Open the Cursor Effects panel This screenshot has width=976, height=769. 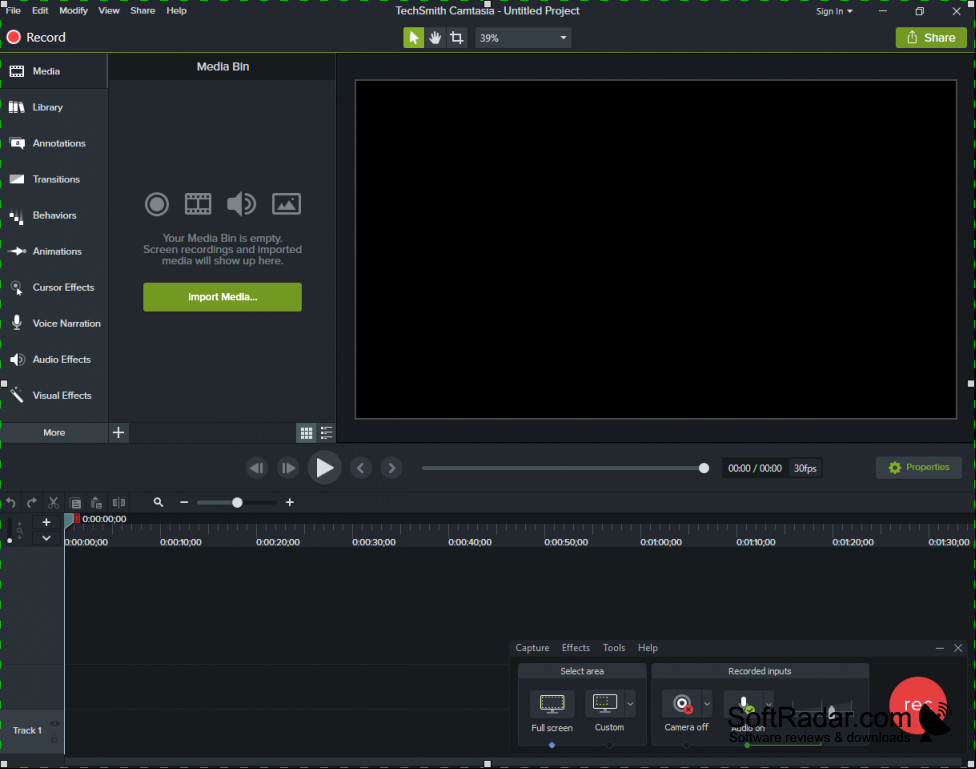(54, 288)
